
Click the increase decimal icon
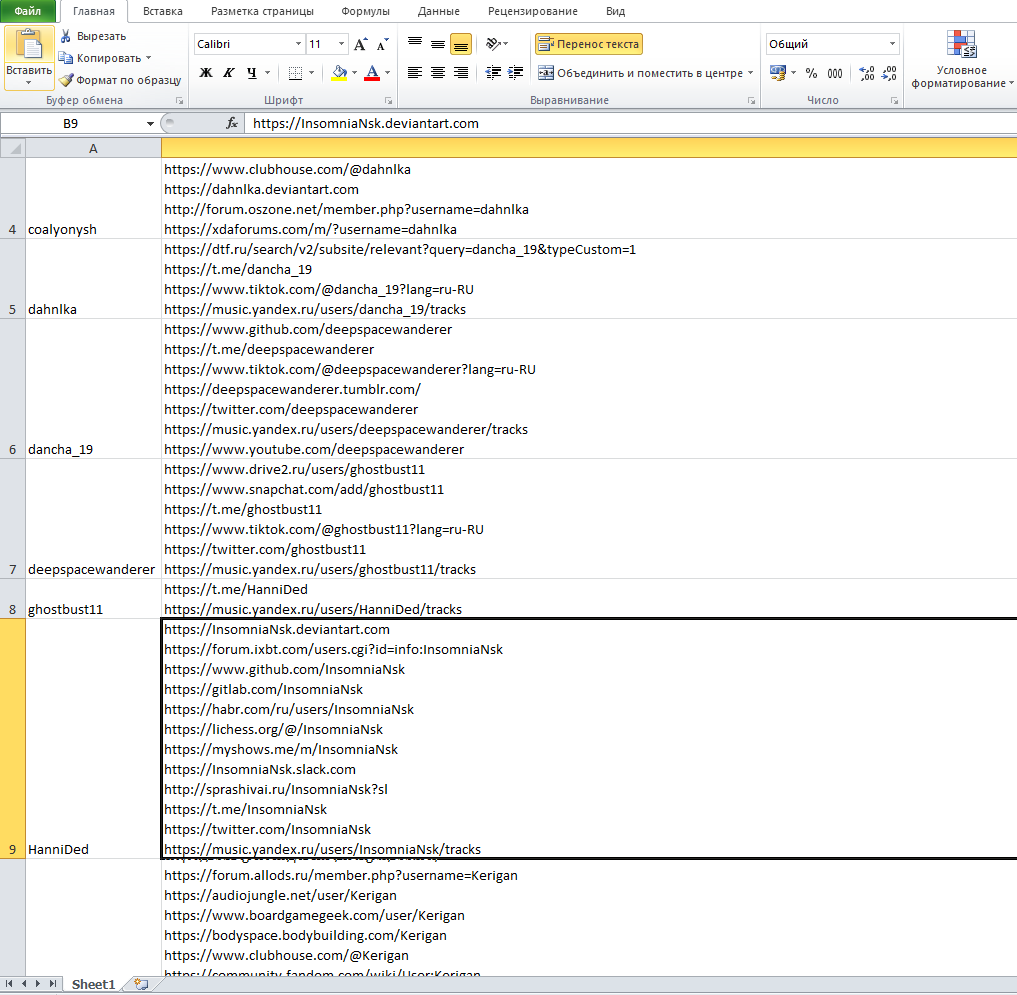(x=867, y=73)
